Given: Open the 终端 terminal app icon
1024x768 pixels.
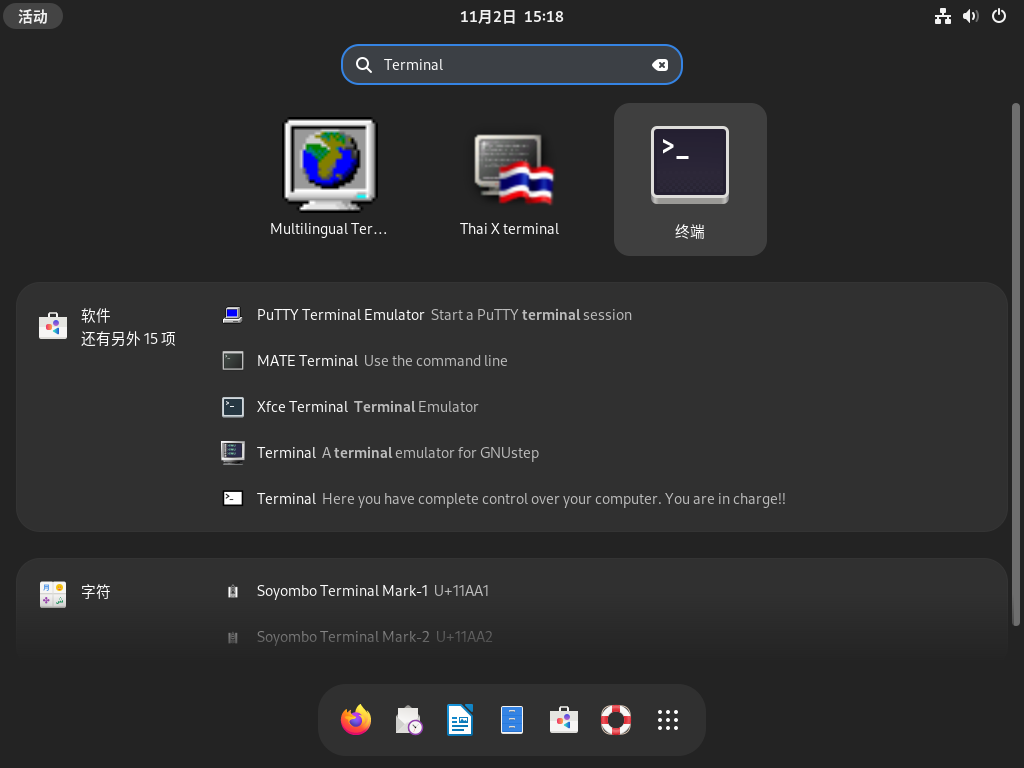Looking at the screenshot, I should pyautogui.click(x=690, y=180).
